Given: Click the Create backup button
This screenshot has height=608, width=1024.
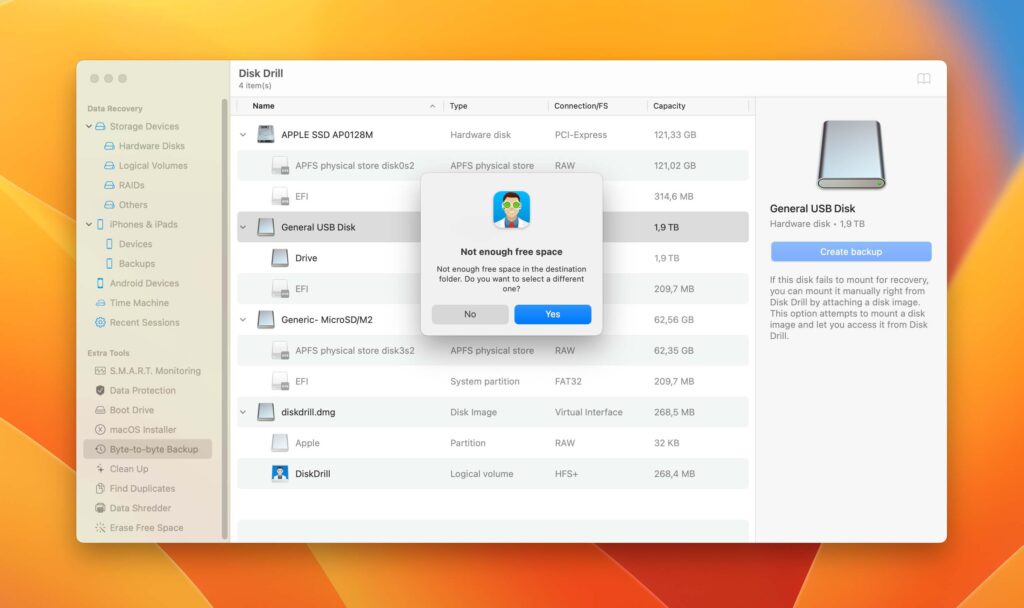Looking at the screenshot, I should coord(850,251).
